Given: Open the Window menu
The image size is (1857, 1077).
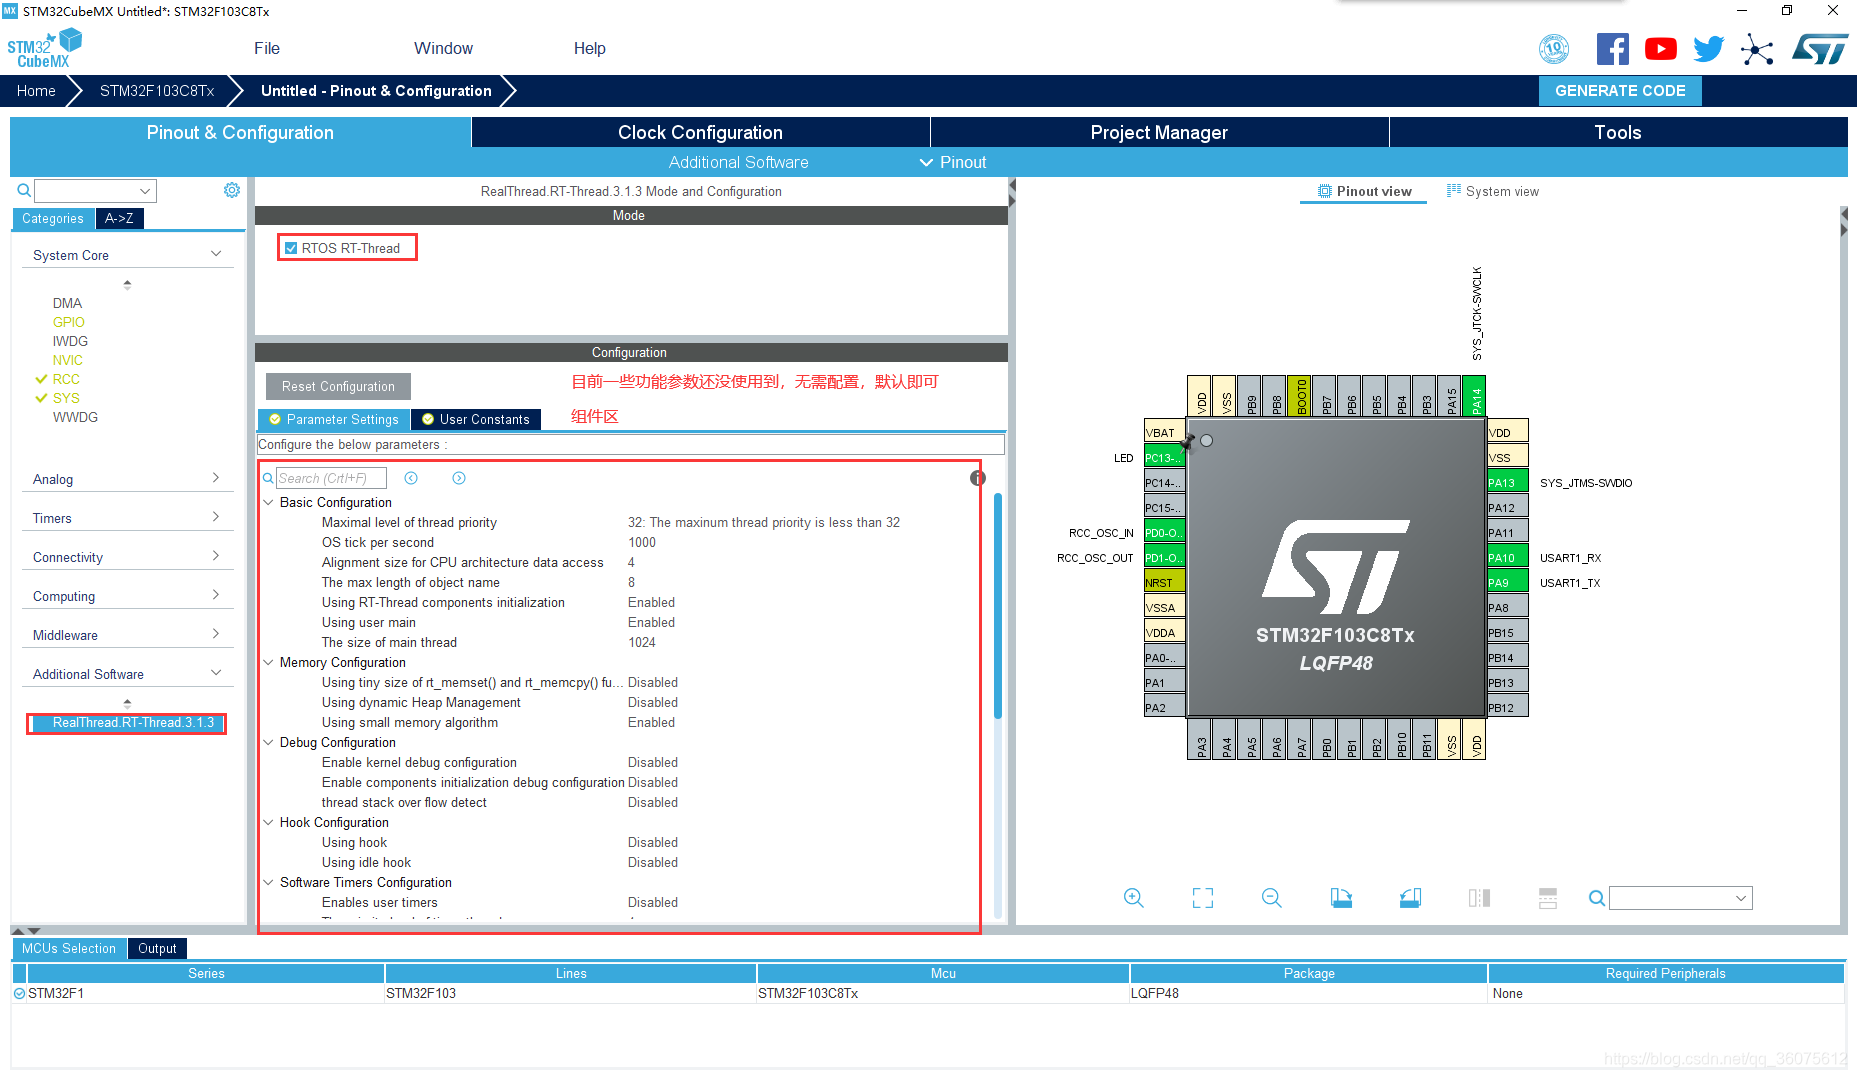Looking at the screenshot, I should [443, 48].
